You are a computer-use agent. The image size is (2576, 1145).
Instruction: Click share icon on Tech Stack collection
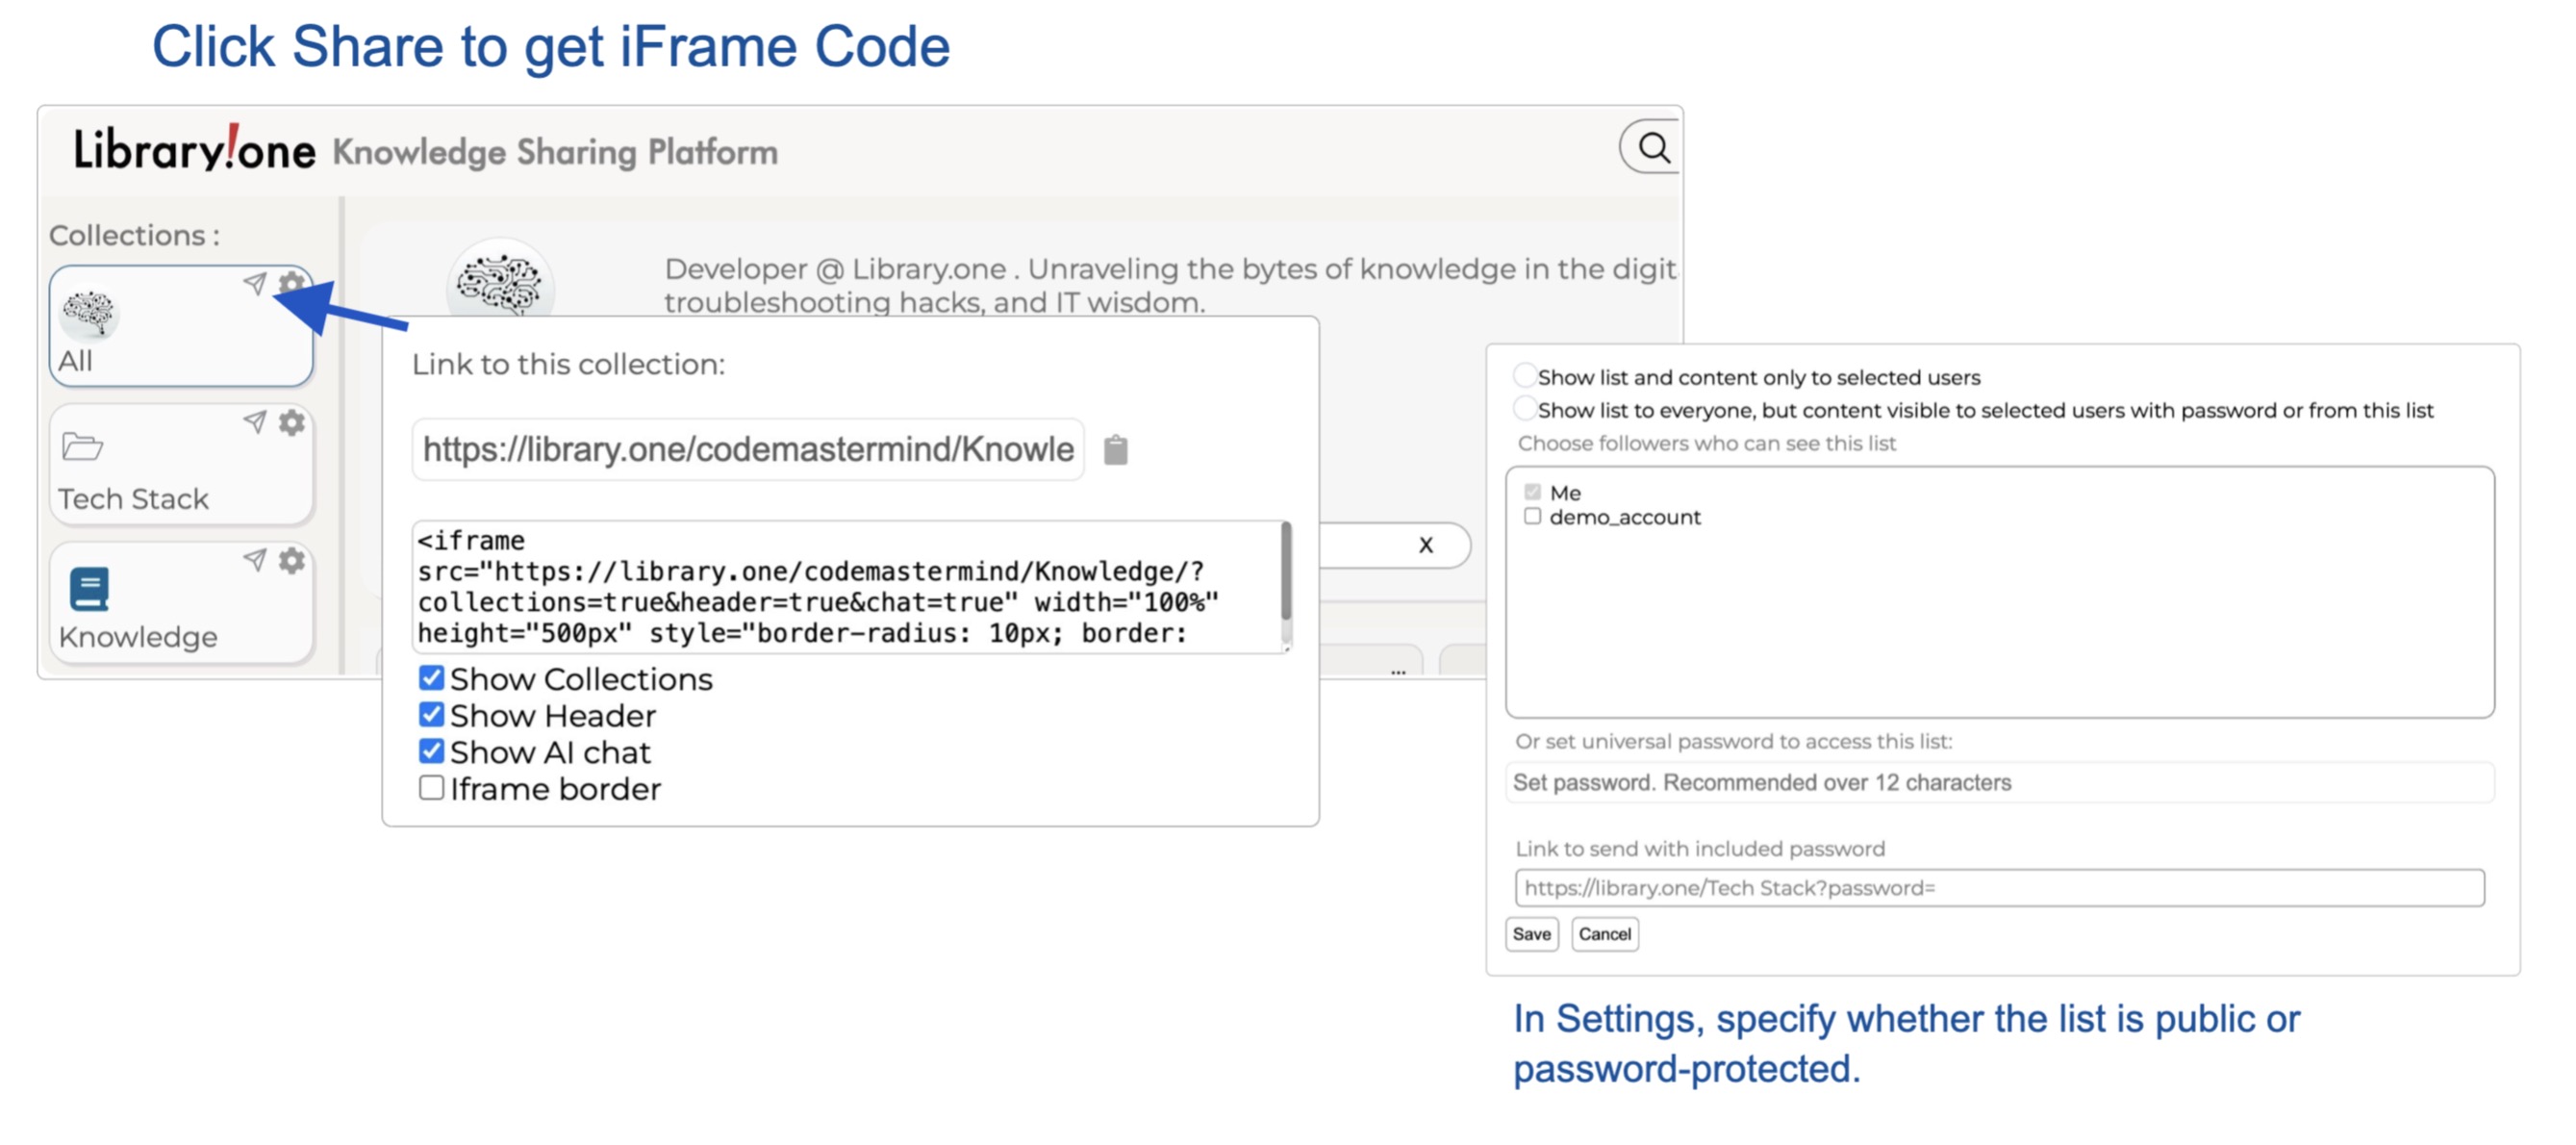pyautogui.click(x=255, y=422)
